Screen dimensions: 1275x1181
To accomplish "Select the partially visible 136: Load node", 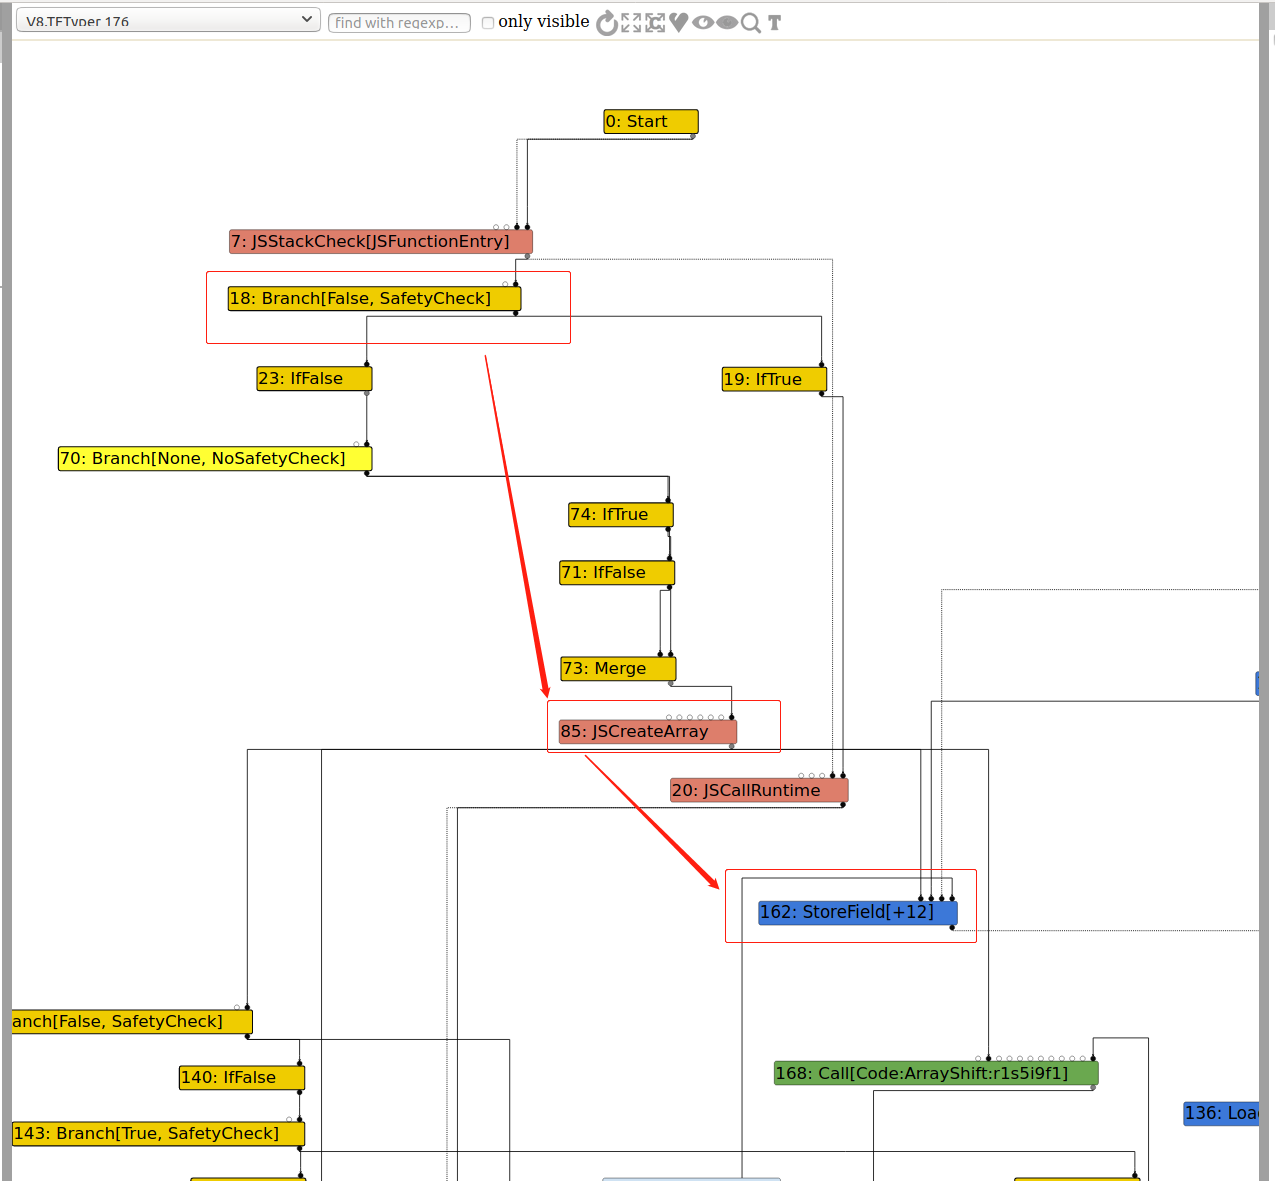I will pos(1221,1114).
